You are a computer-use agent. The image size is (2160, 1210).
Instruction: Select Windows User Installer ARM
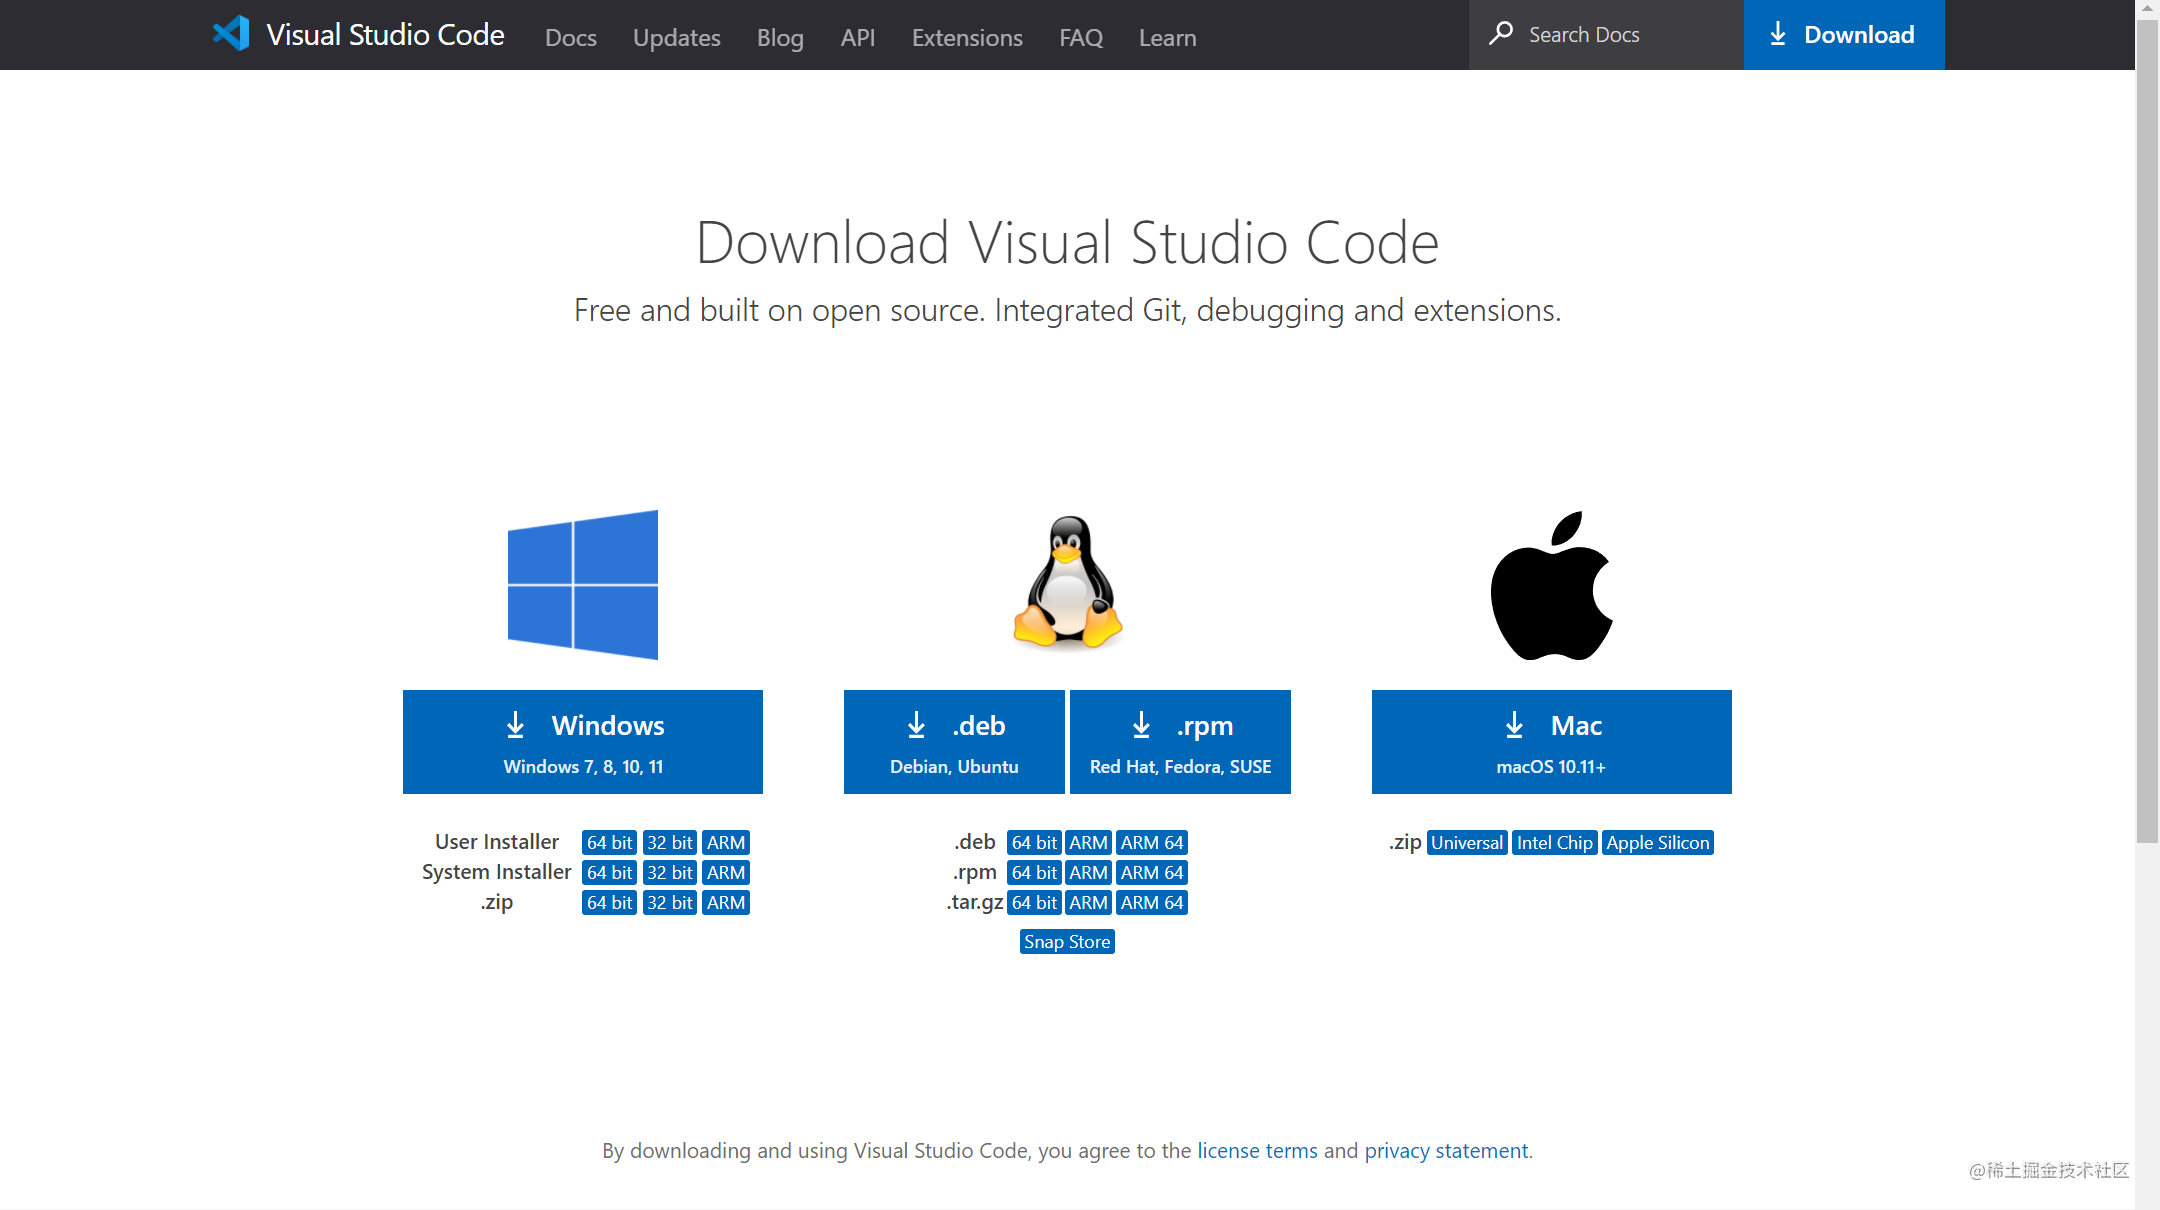click(725, 842)
